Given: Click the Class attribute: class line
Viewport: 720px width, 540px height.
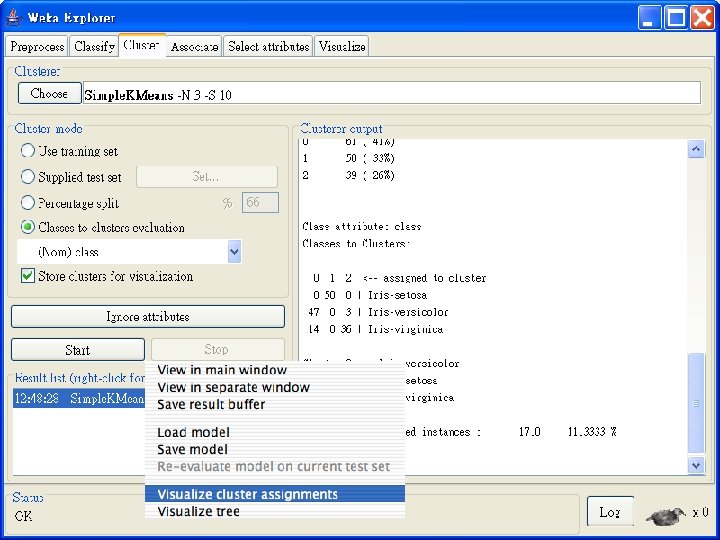Looking at the screenshot, I should [x=362, y=226].
